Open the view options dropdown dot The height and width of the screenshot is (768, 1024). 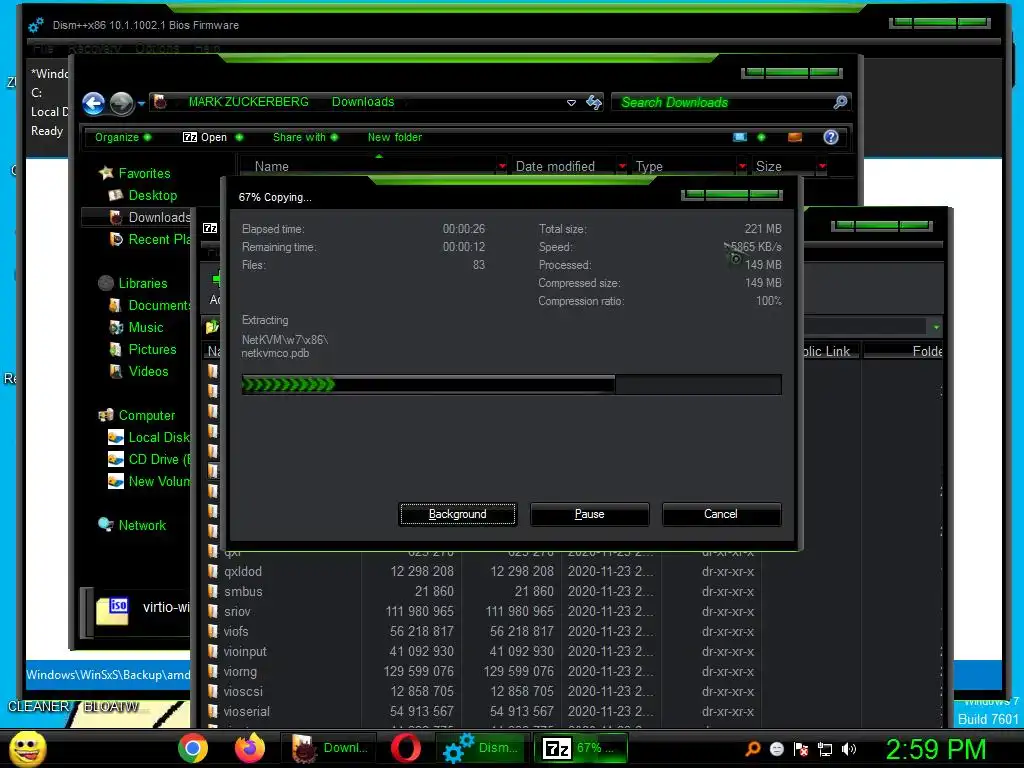point(761,137)
